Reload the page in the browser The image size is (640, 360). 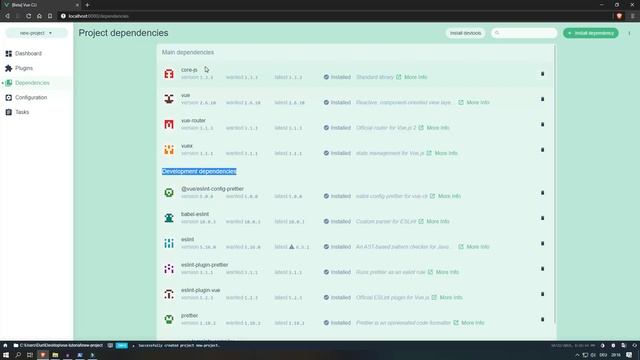pyautogui.click(x=29, y=16)
